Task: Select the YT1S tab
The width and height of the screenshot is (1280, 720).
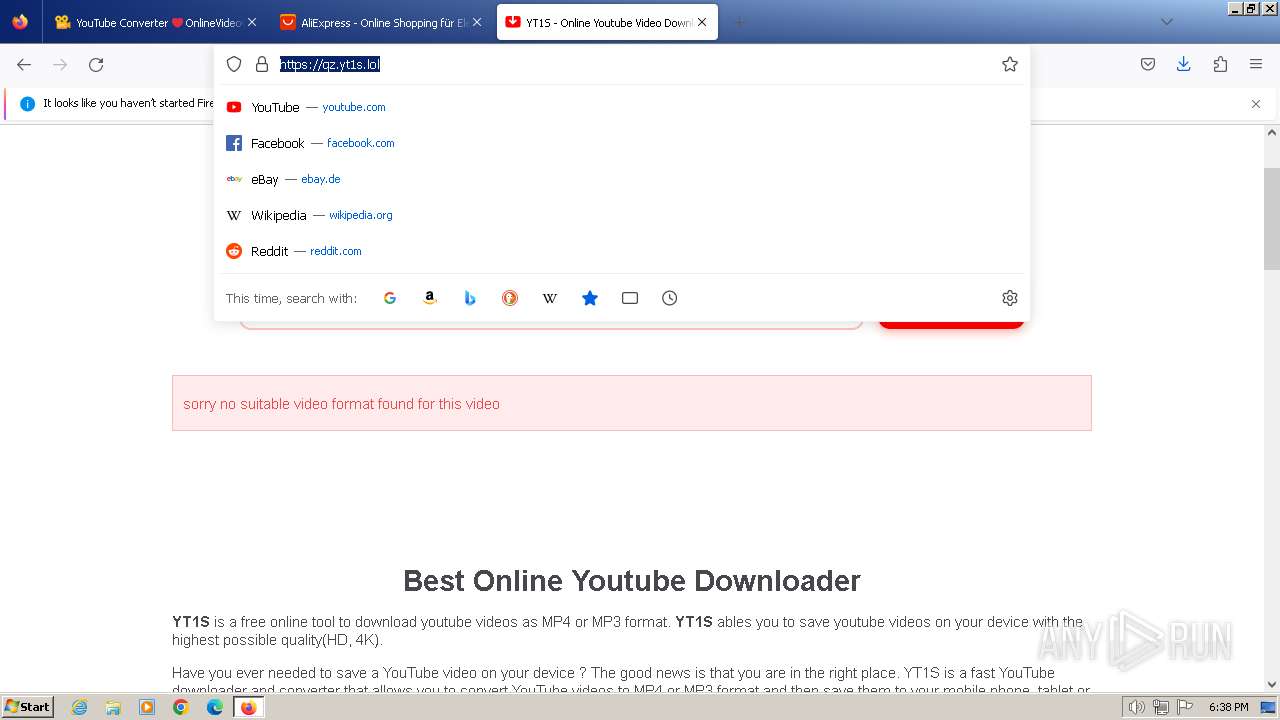Action: coord(607,22)
